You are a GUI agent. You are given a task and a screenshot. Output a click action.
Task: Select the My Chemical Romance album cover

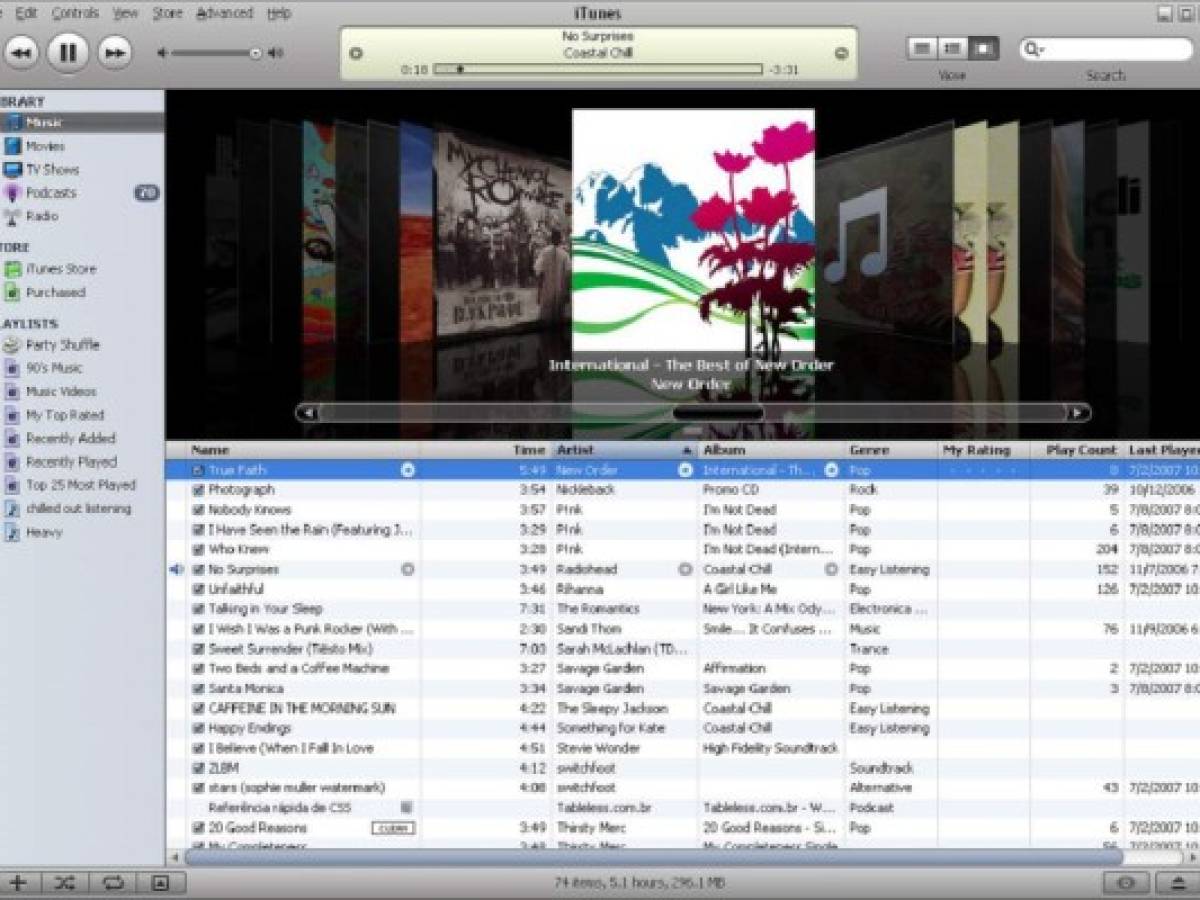pos(500,235)
